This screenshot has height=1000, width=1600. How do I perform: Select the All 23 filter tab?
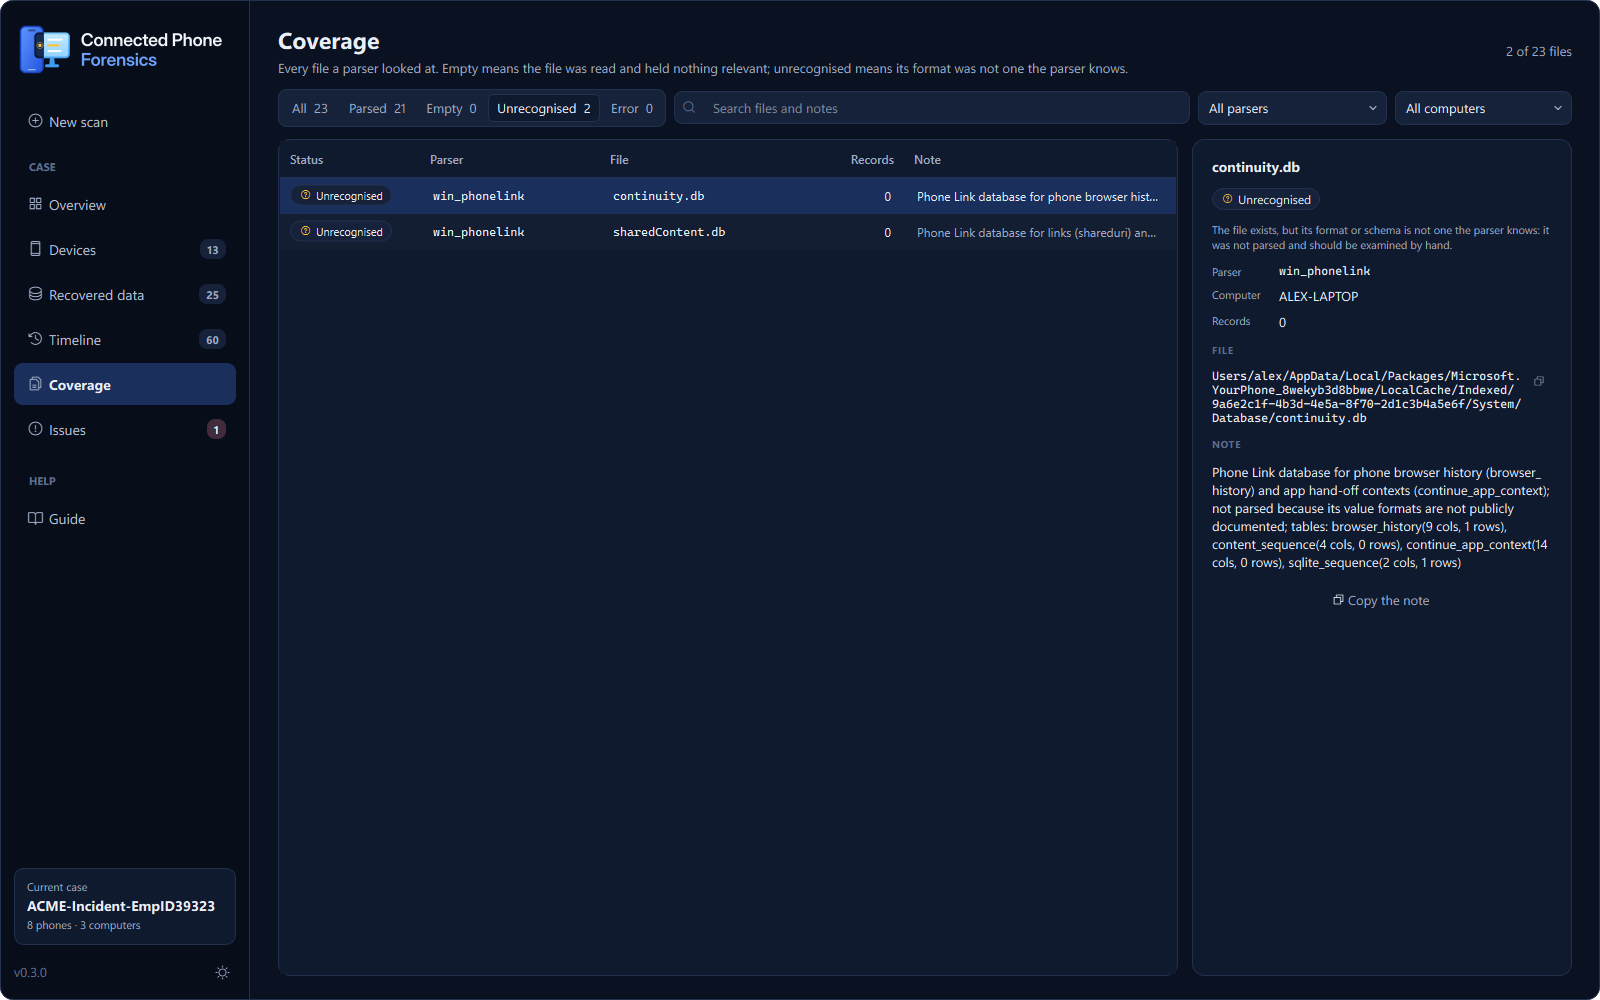tap(310, 108)
